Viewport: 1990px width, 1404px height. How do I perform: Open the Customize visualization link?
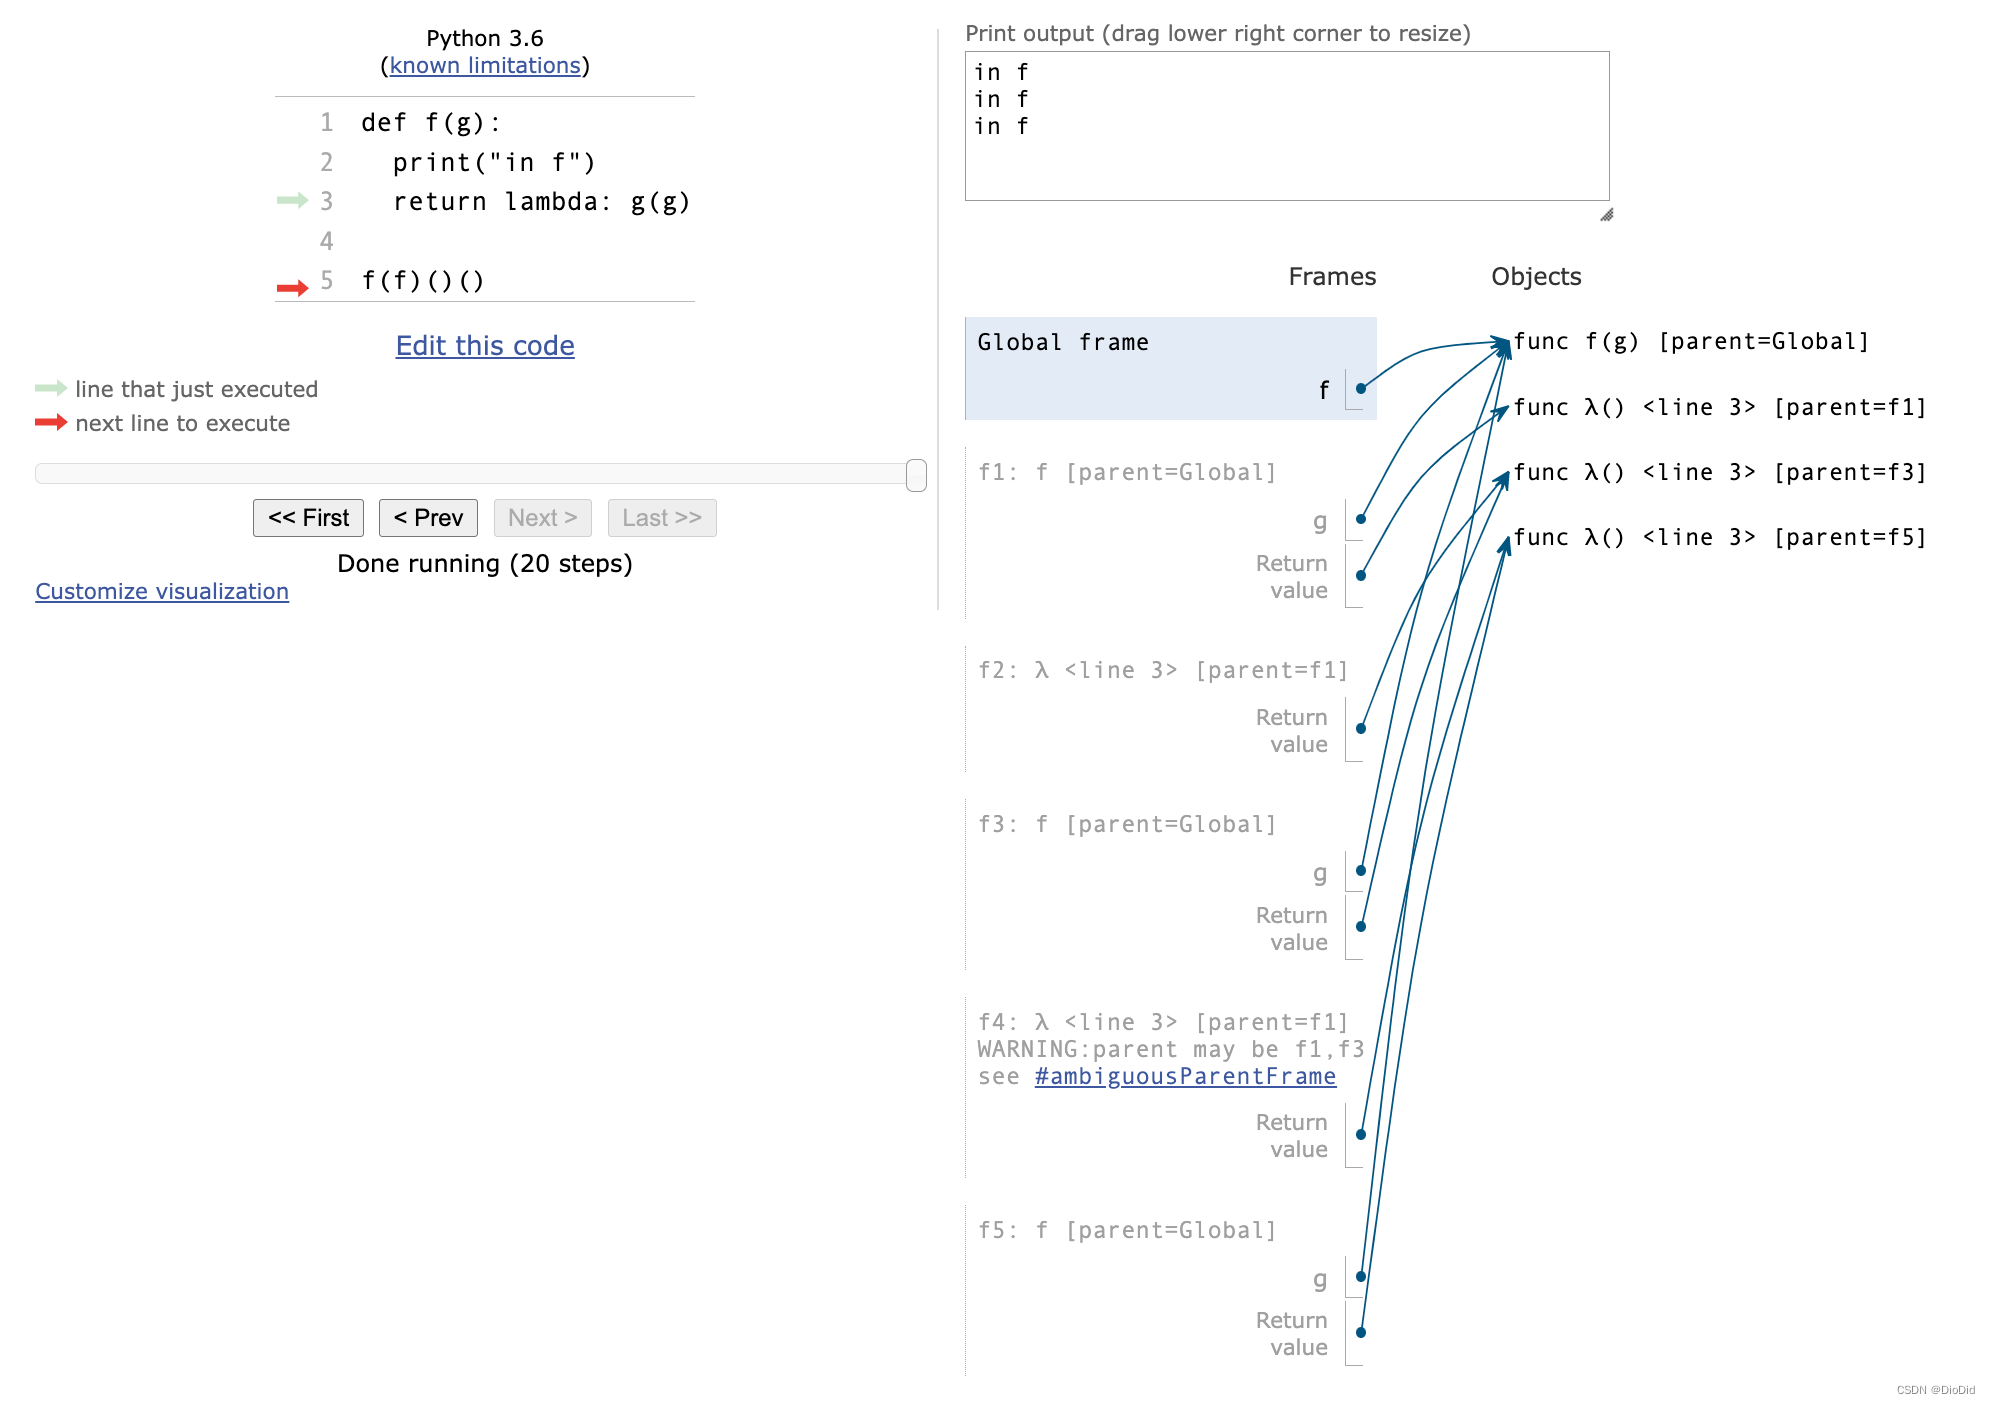tap(161, 591)
